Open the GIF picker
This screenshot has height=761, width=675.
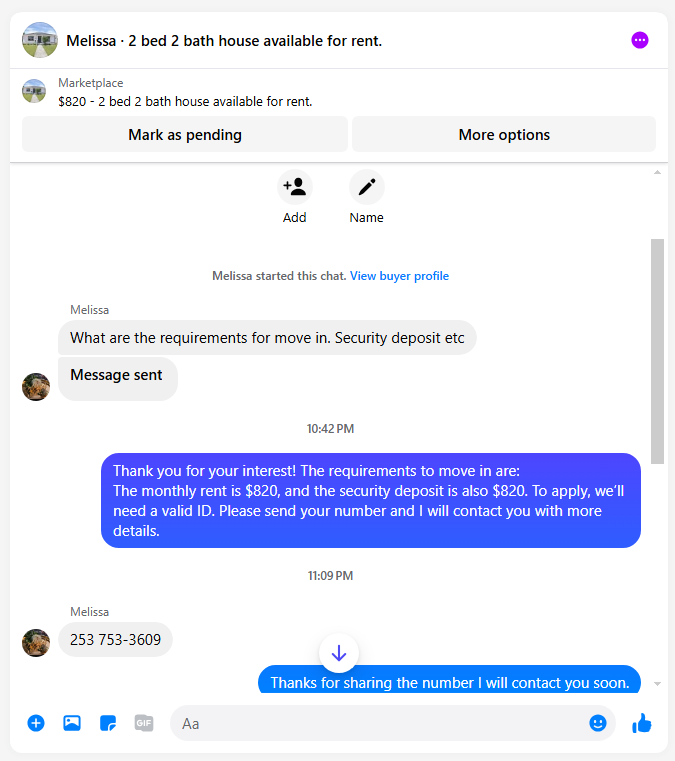point(144,723)
